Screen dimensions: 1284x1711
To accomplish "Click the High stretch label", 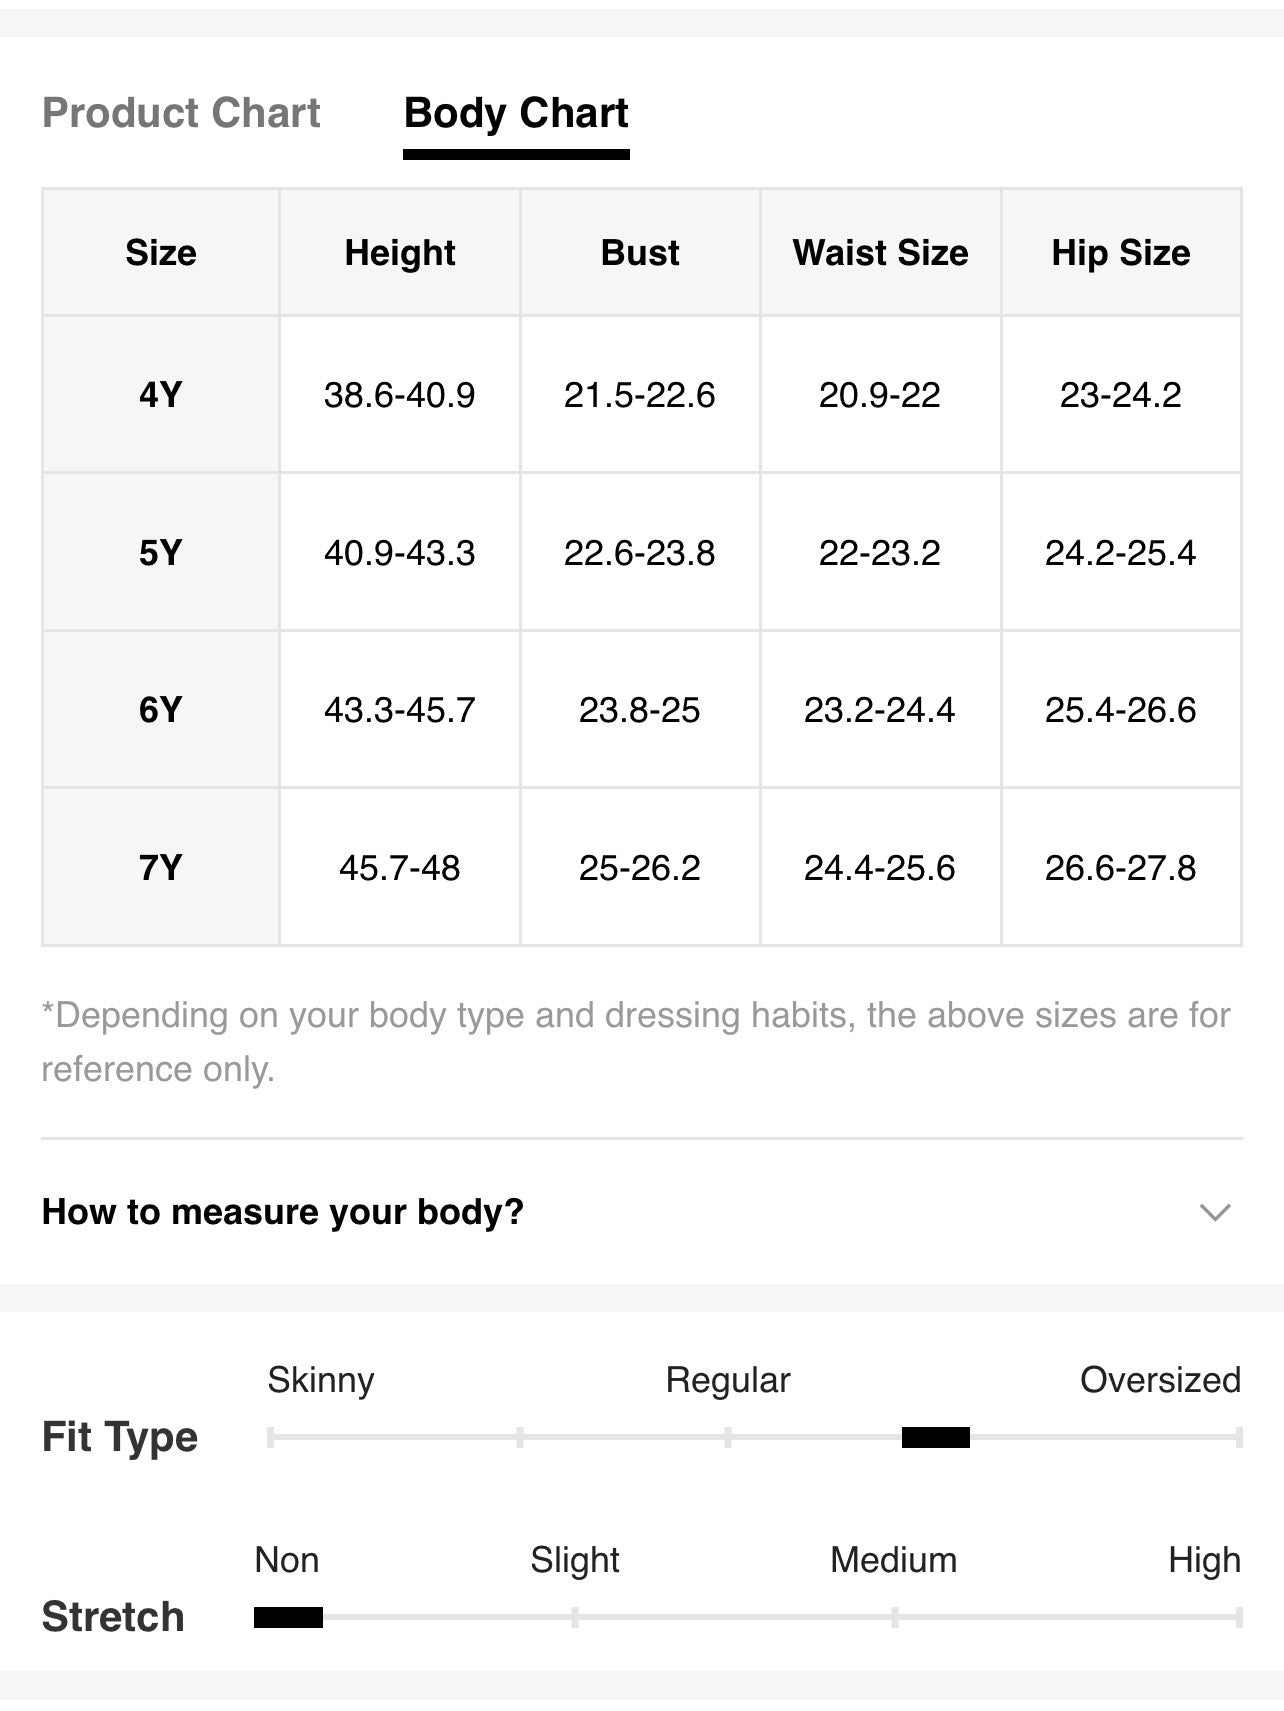I will click(x=1204, y=1560).
